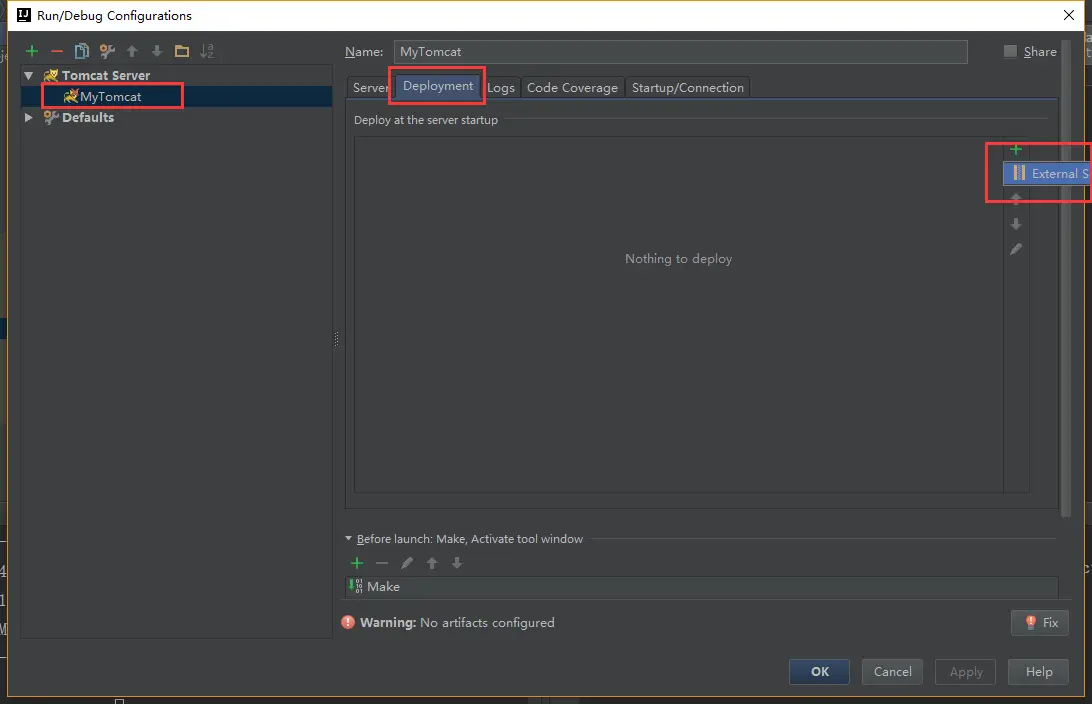Move configuration up in left toolbar

click(x=132, y=51)
